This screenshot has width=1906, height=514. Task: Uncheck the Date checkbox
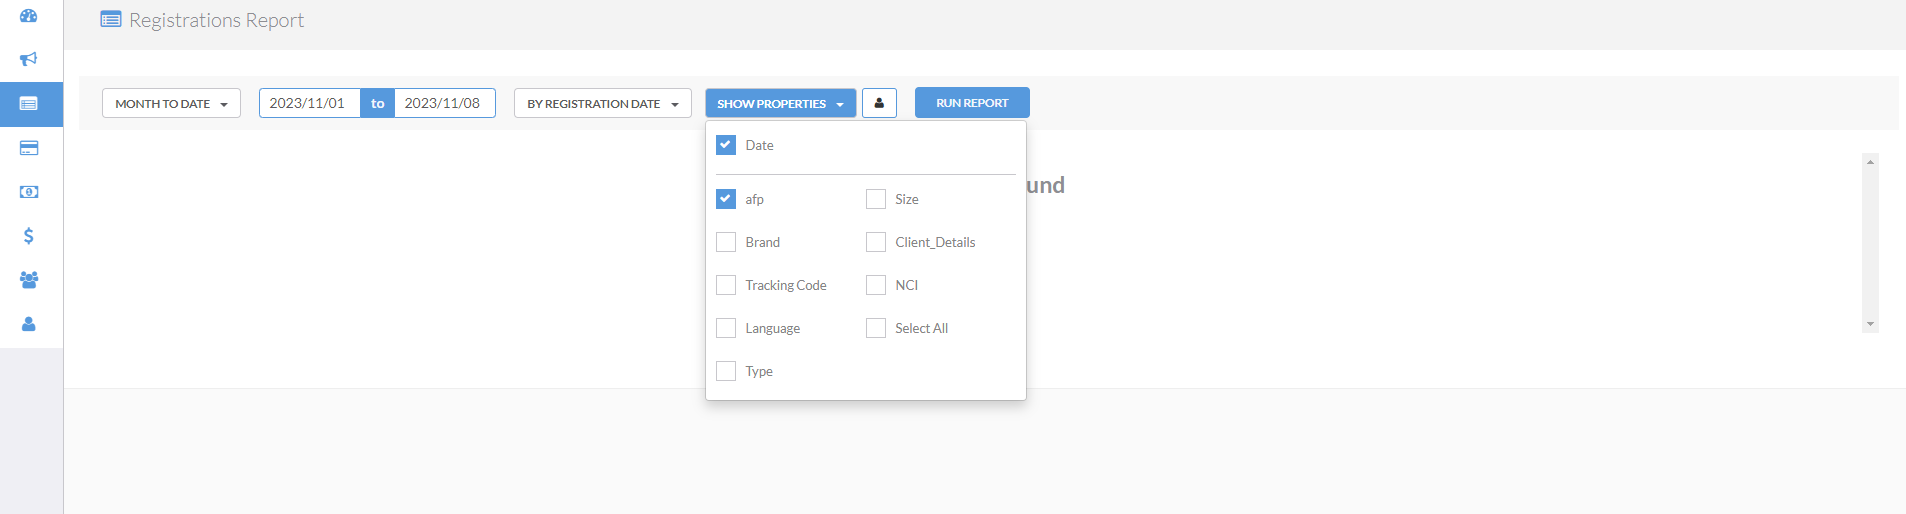click(726, 145)
